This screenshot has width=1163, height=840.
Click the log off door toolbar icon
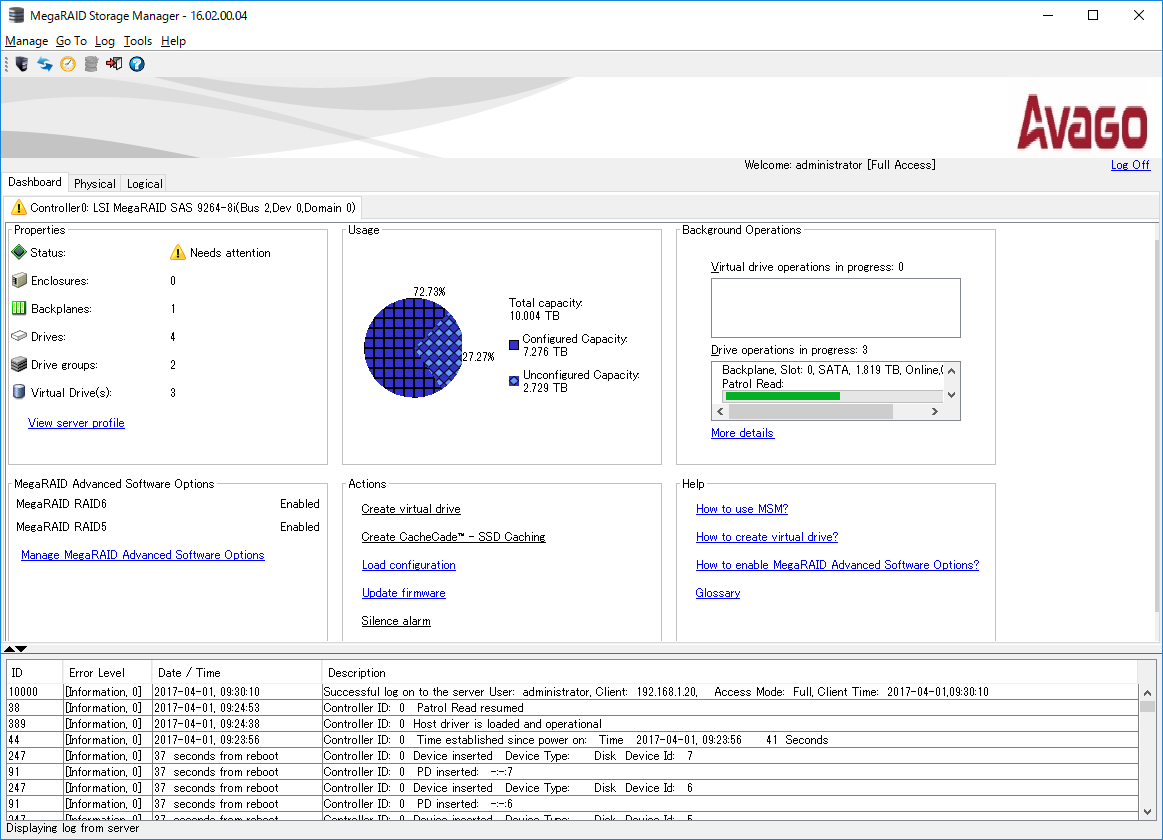[113, 64]
